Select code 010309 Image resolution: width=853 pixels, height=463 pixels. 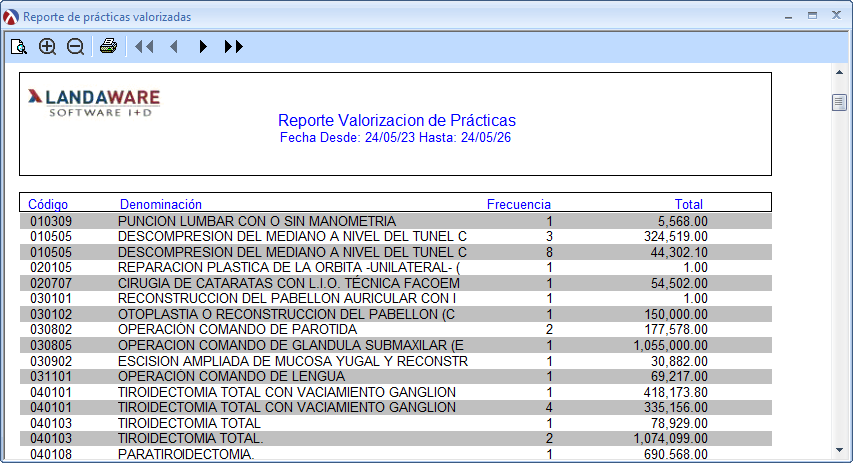point(51,221)
